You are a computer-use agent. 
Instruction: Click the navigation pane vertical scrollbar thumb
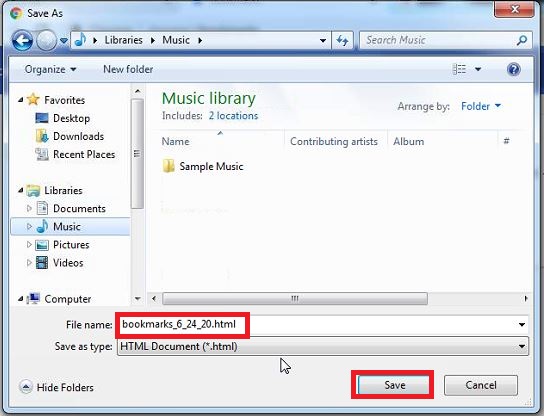pyautogui.click(x=137, y=154)
